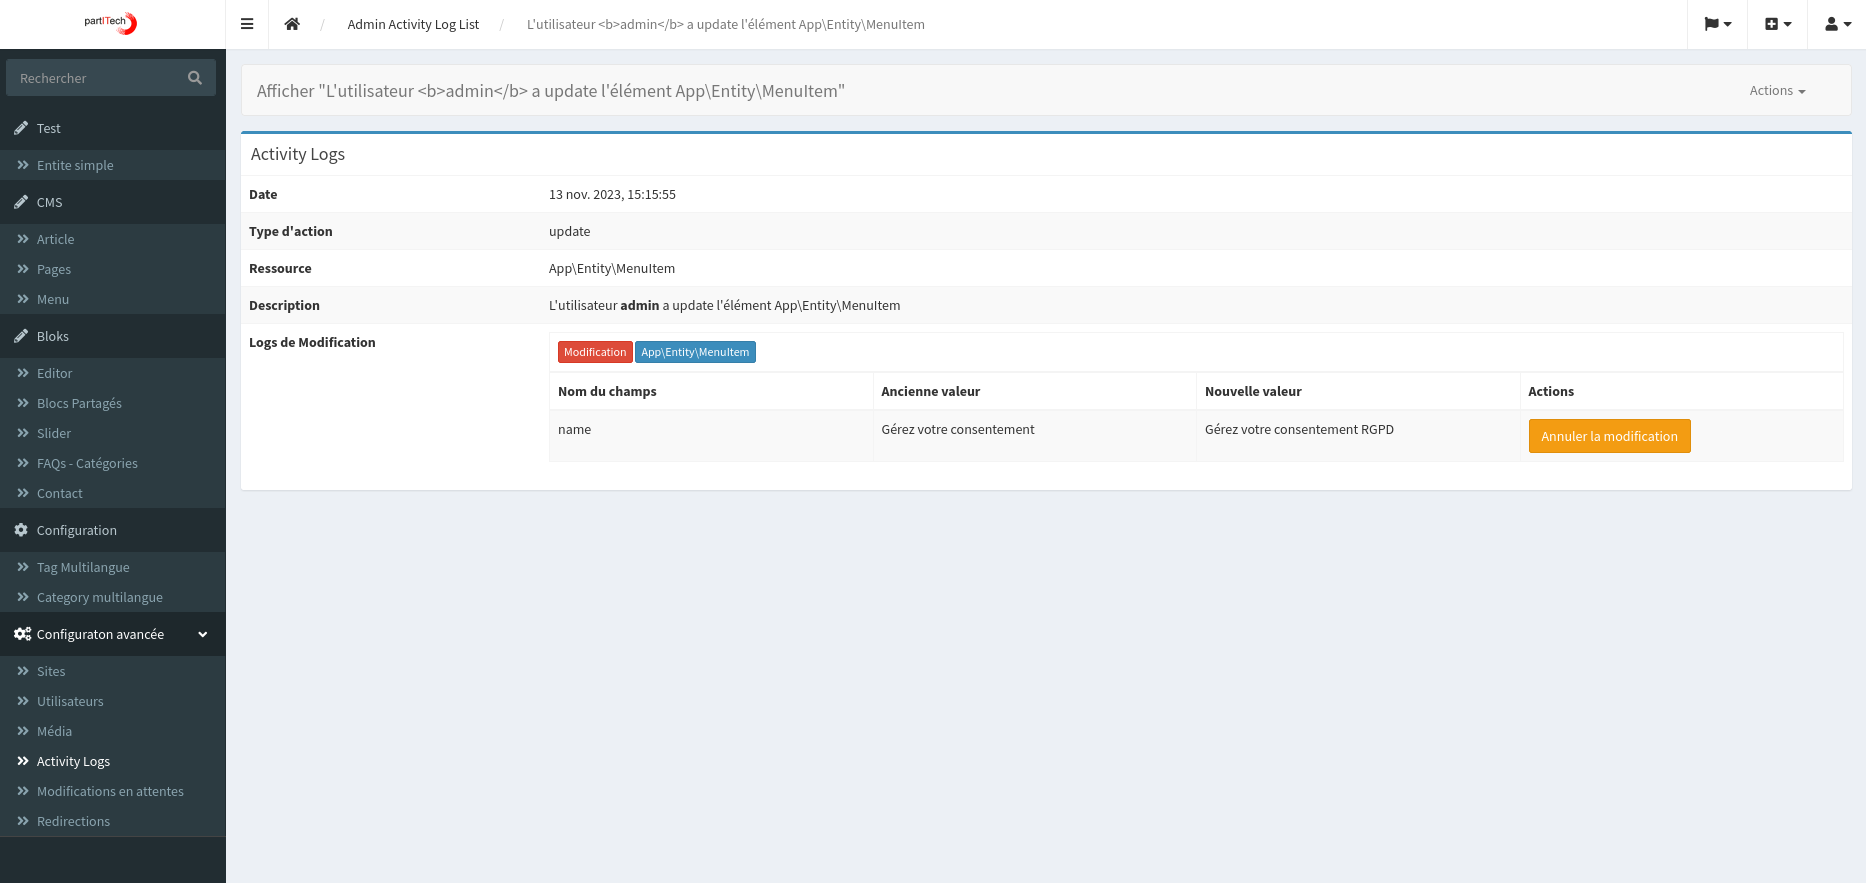1866x883 pixels.
Task: Click the partITech logo
Action: (112, 23)
